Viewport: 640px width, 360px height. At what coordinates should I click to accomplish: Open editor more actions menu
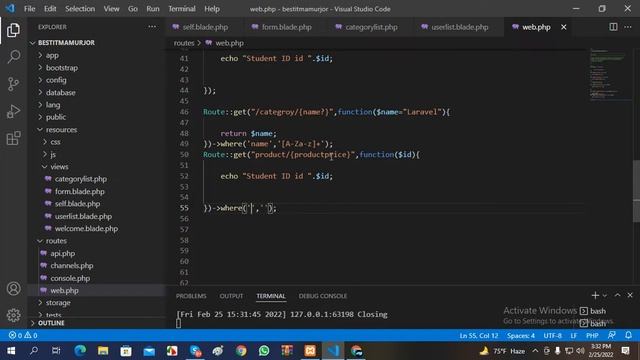[628, 27]
